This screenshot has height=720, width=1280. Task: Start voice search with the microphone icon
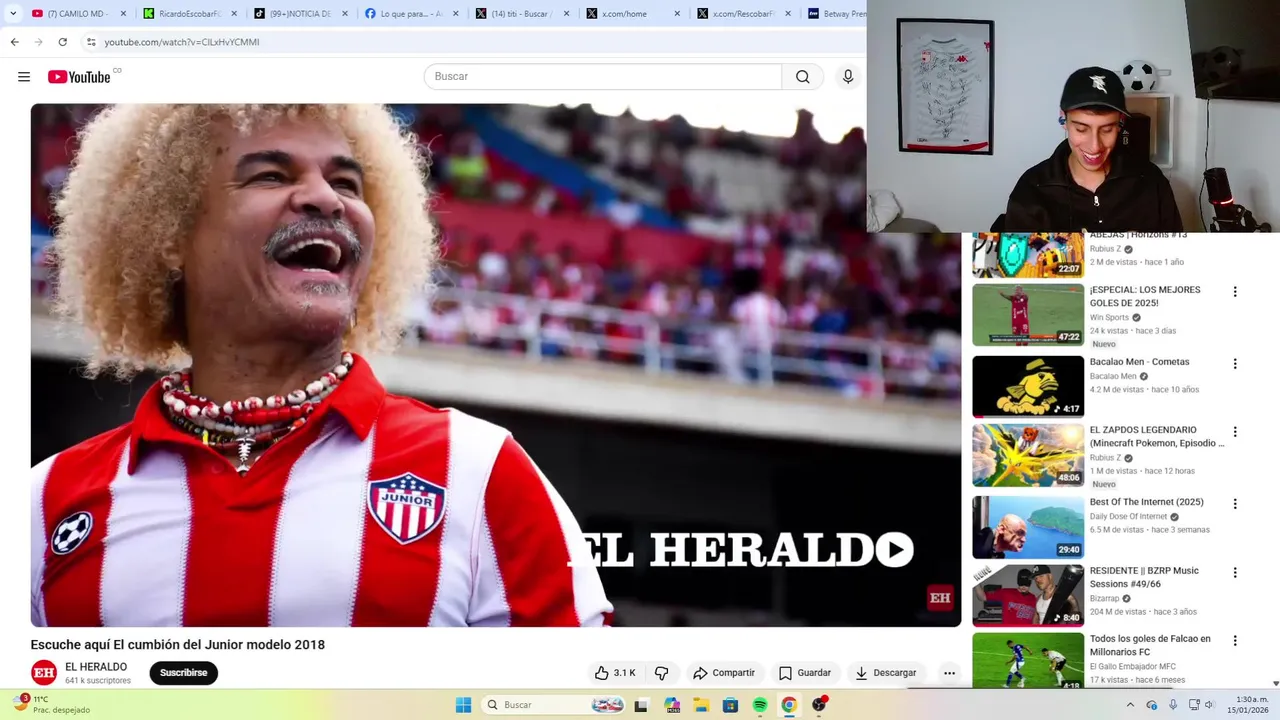848,77
